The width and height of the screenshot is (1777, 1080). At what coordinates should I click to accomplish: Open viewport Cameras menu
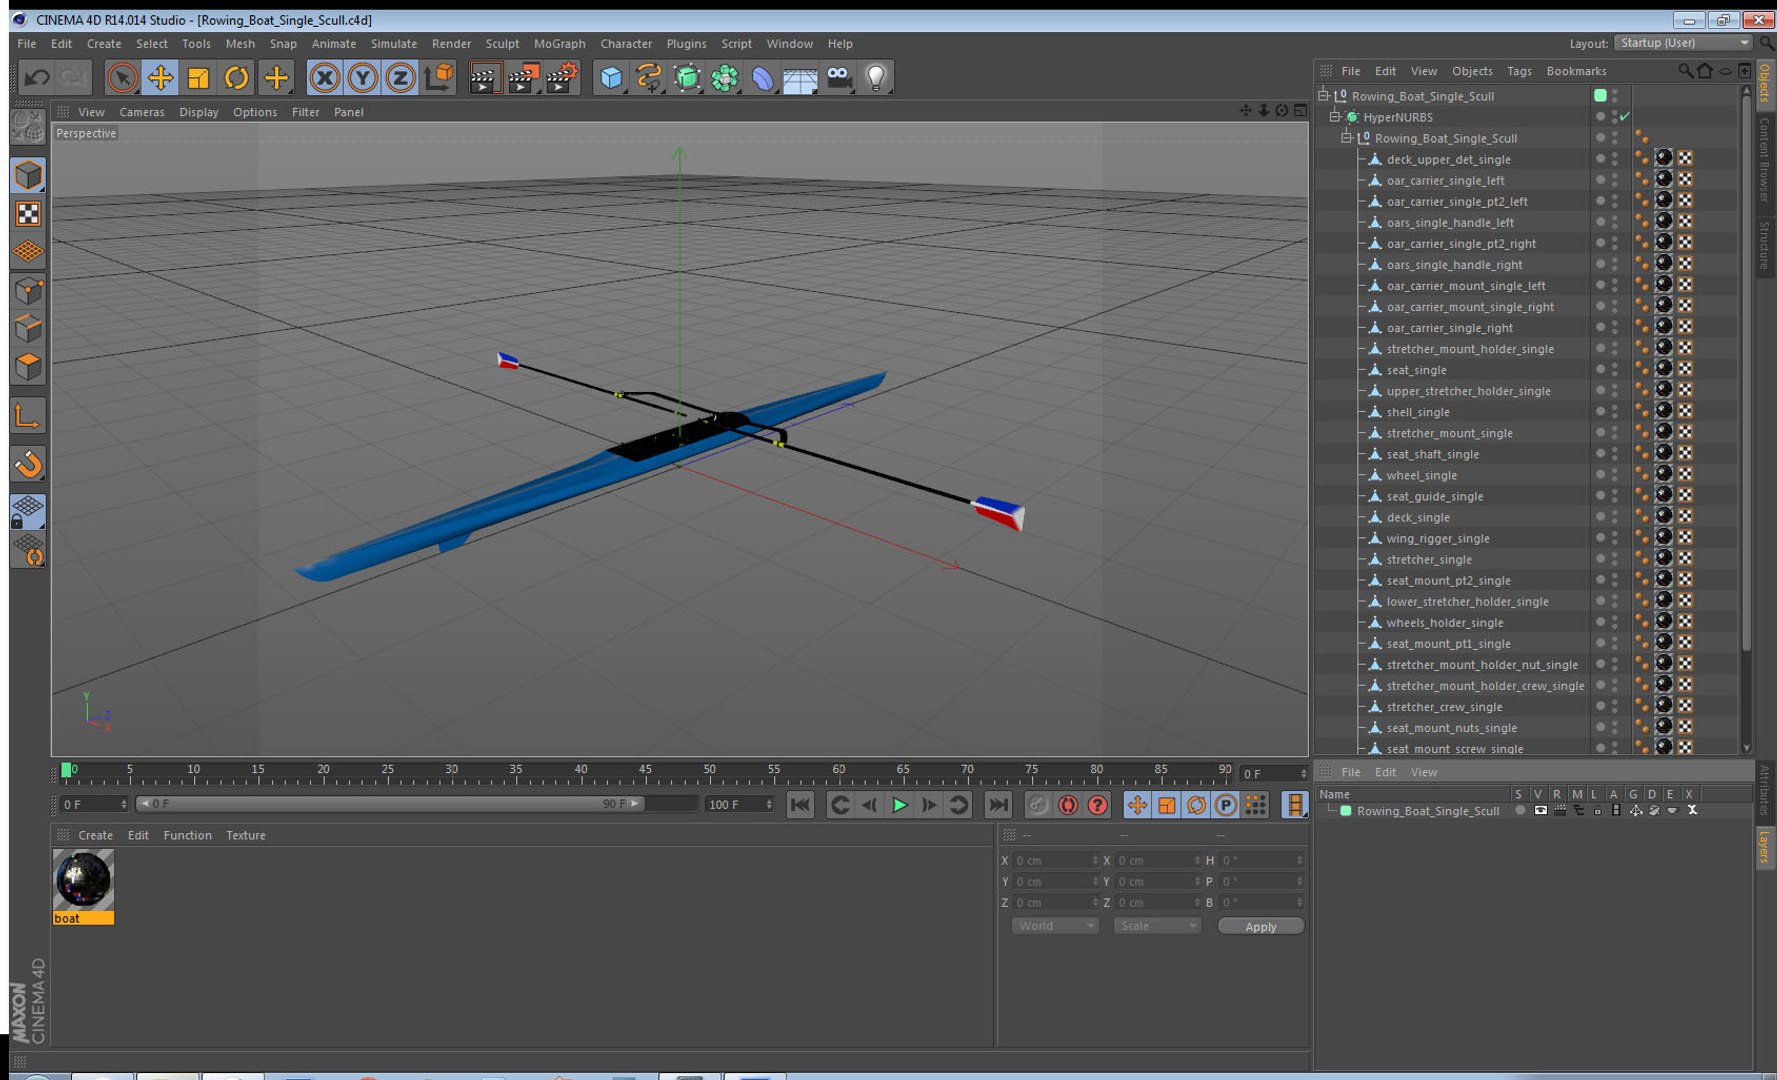(x=142, y=112)
